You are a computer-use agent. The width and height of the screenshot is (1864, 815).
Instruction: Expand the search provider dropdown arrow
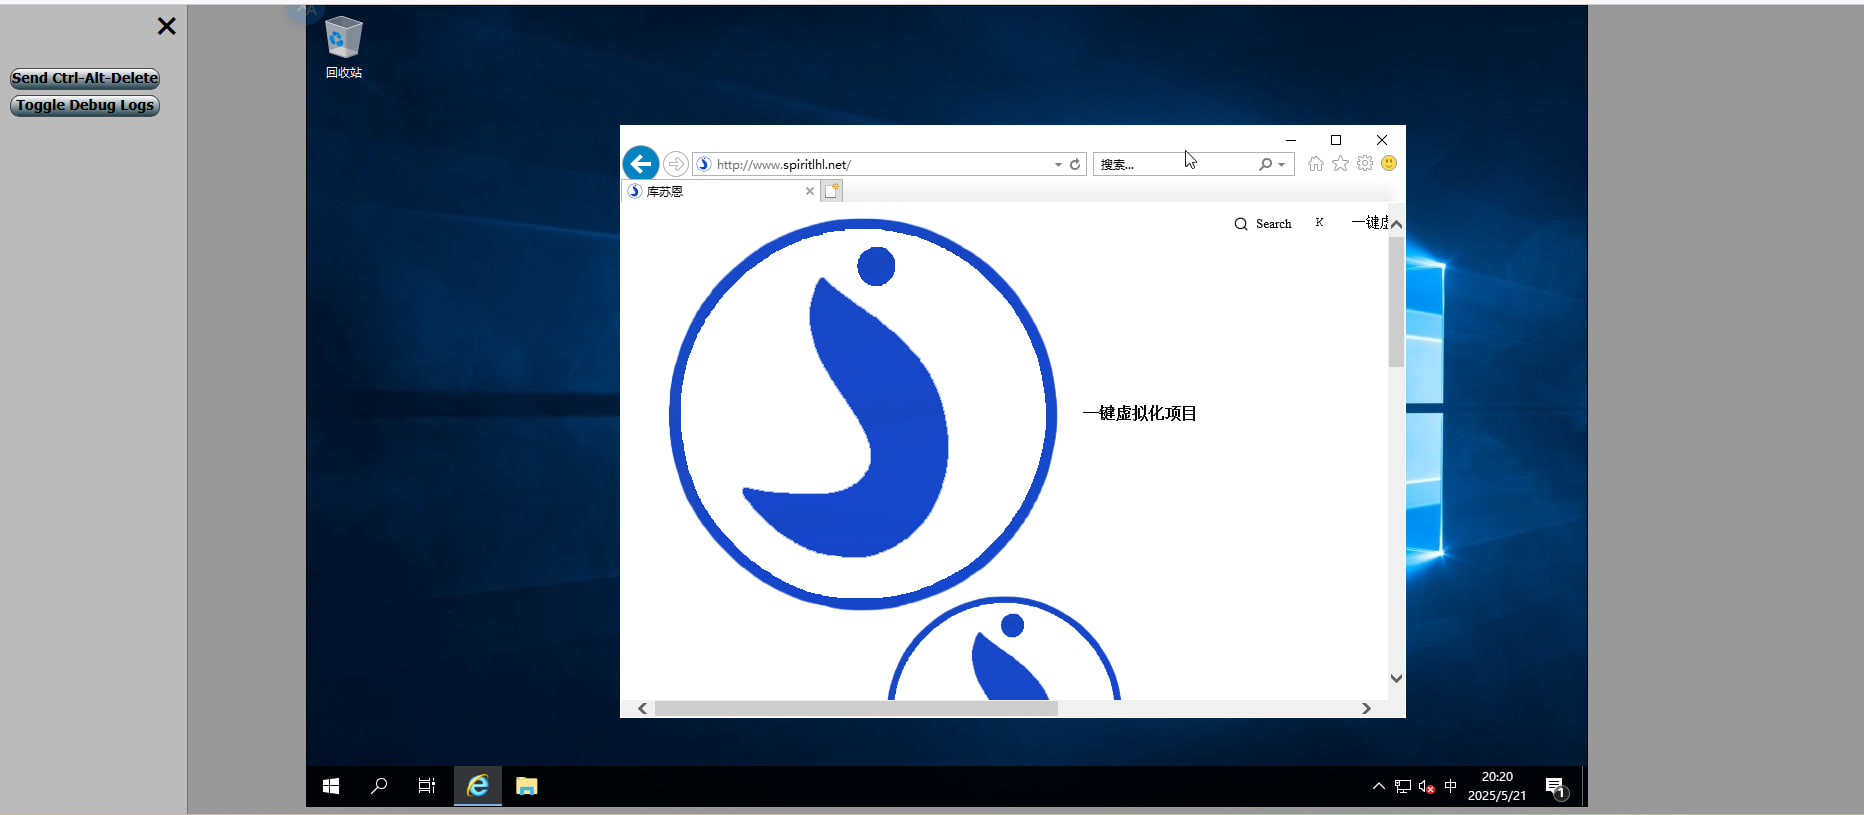[1281, 165]
